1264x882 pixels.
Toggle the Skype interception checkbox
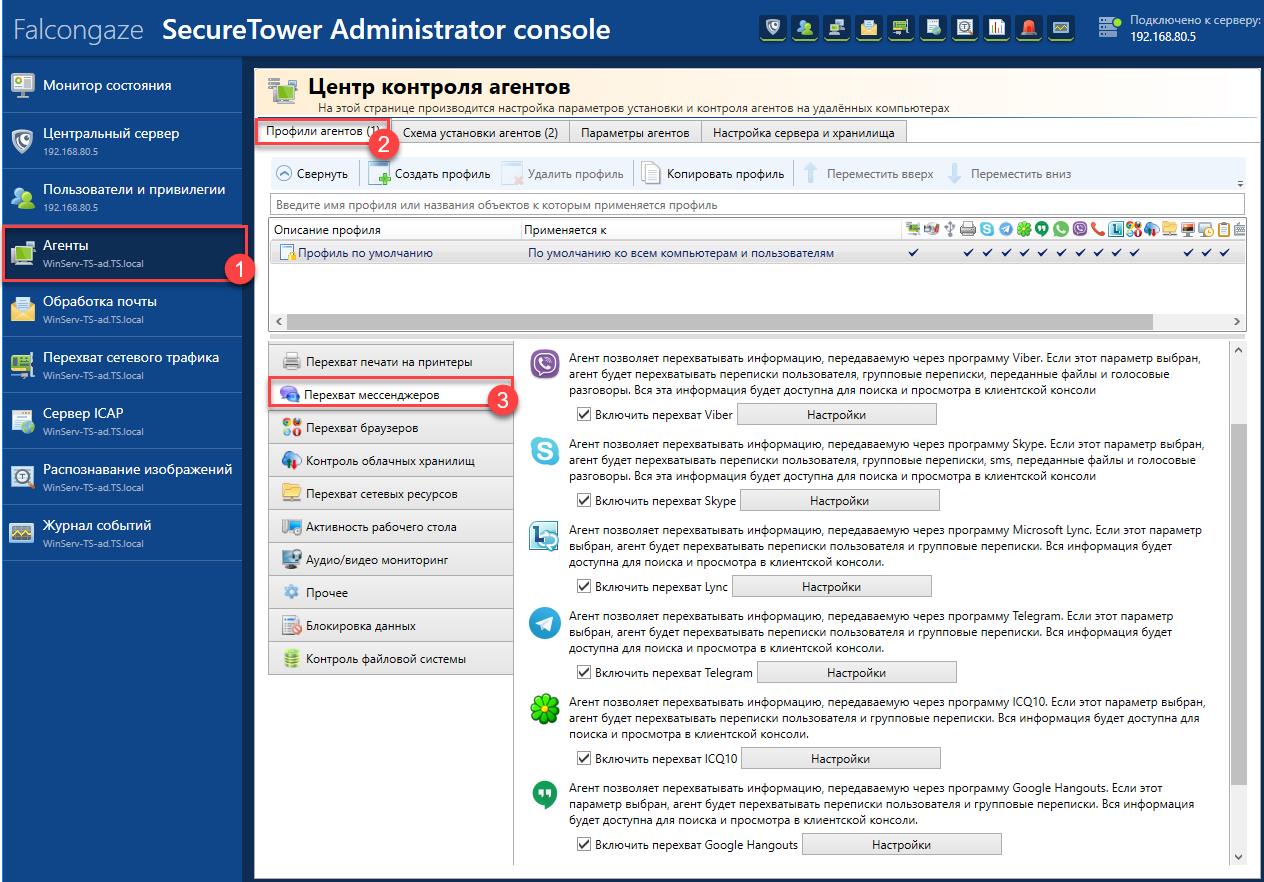(x=584, y=501)
